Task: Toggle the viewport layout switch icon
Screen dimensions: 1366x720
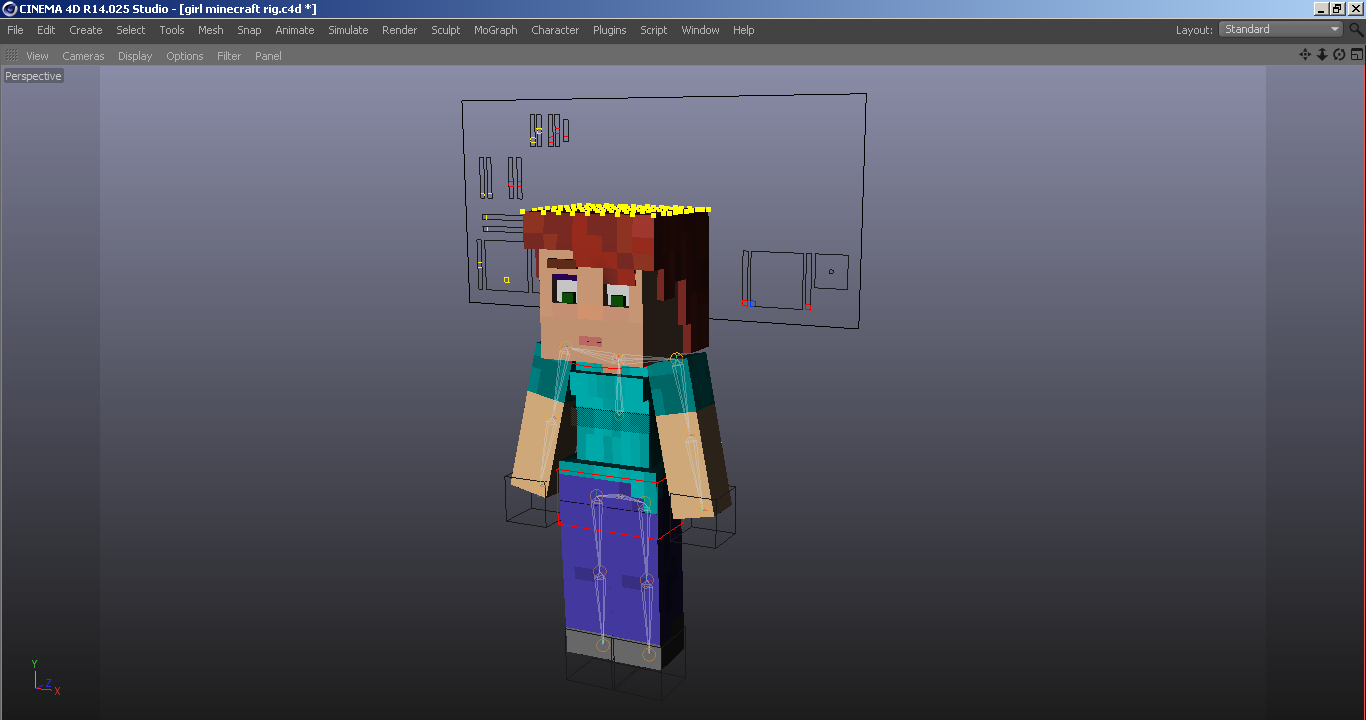Action: pos(1356,54)
